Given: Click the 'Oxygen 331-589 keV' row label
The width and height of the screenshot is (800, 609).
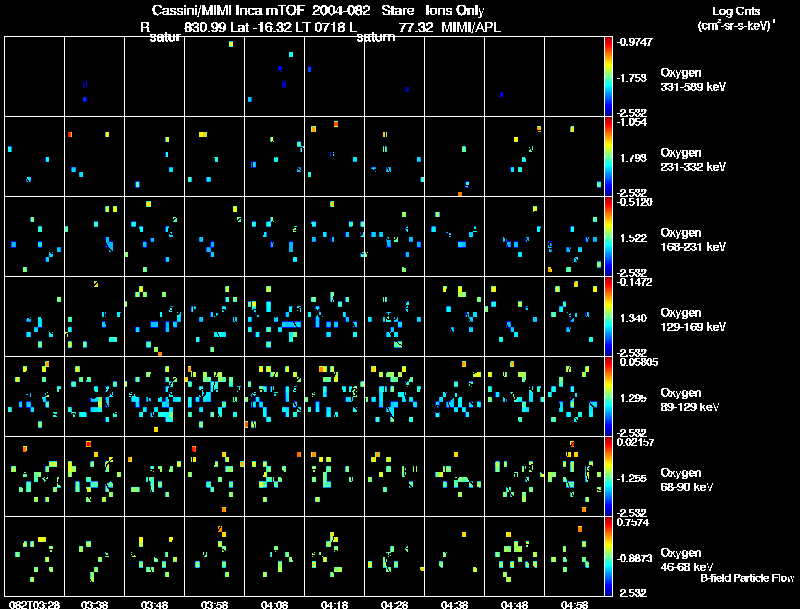Looking at the screenshot, I should 693,80.
